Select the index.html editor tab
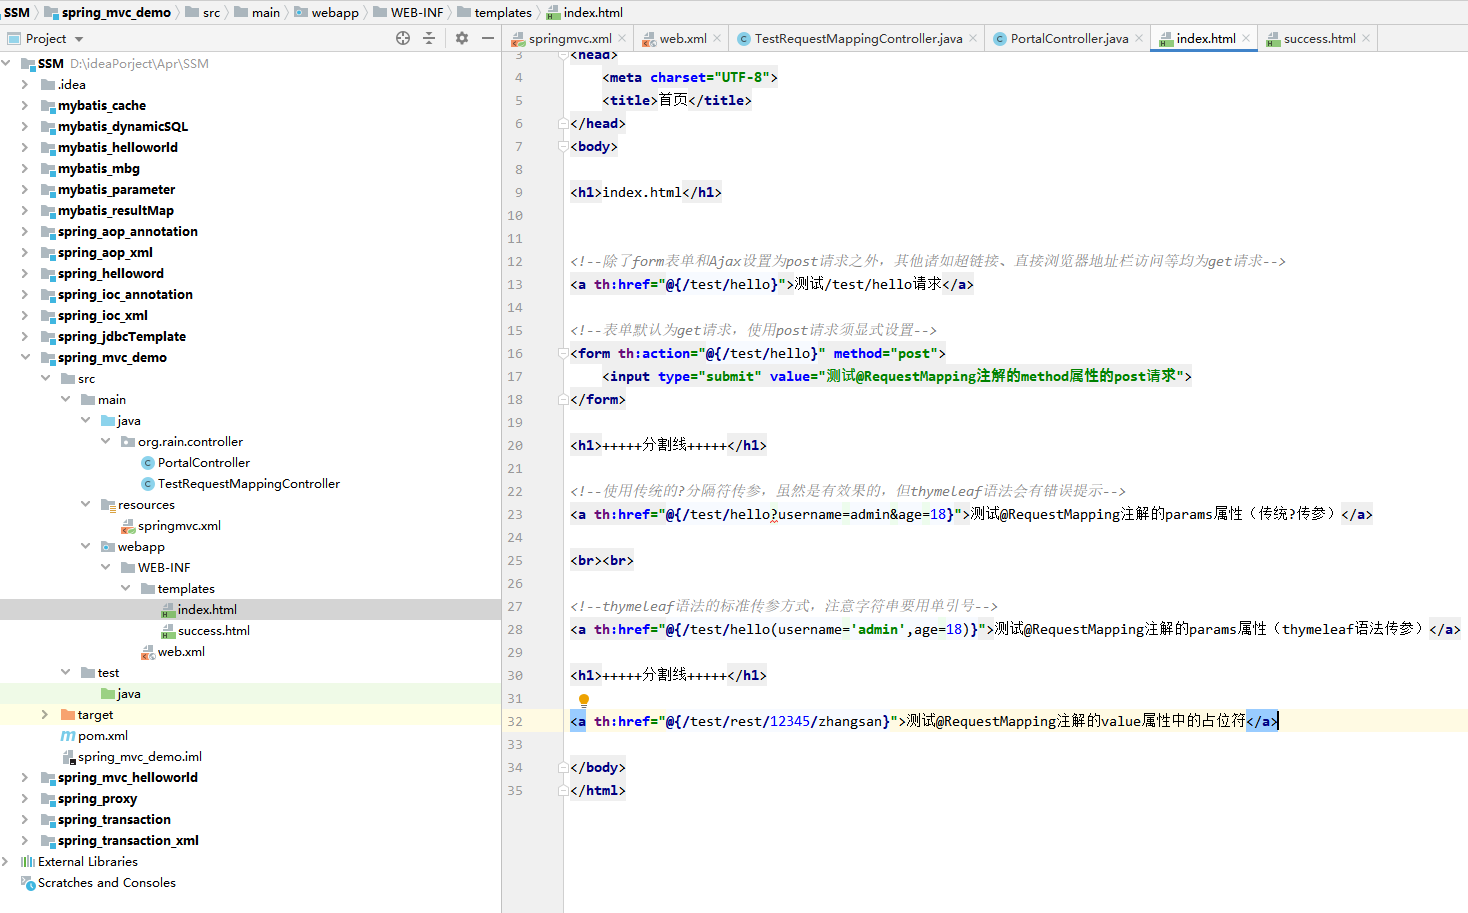This screenshot has width=1468, height=913. click(x=1206, y=39)
